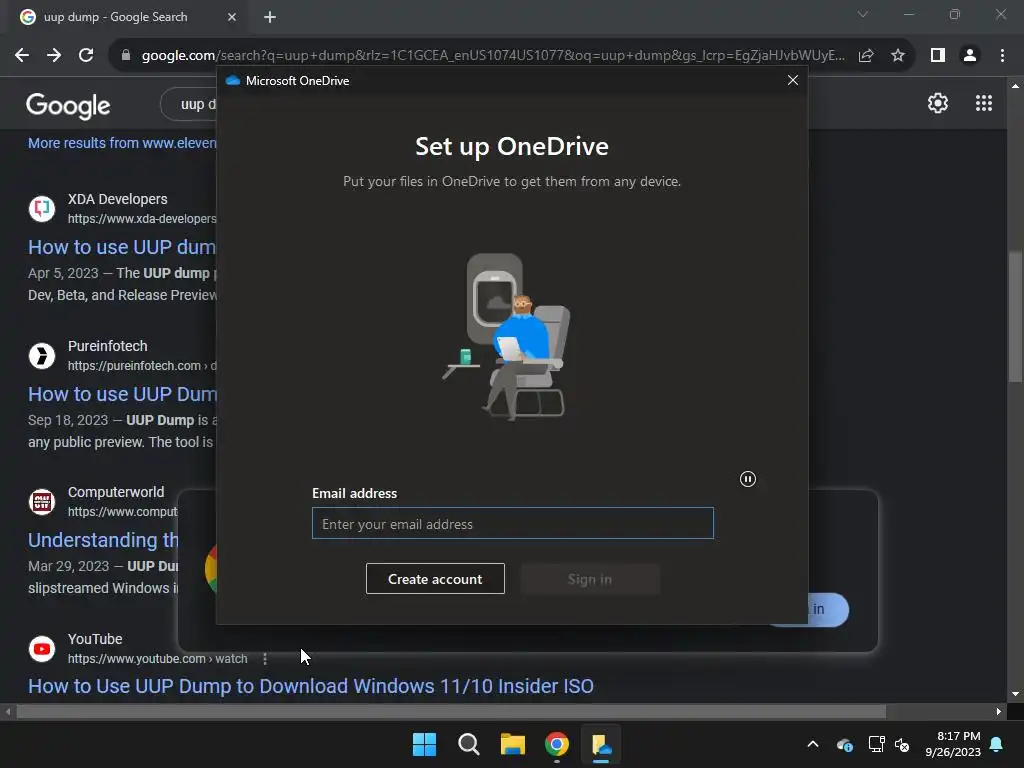Open a new Chrome tab
The image size is (1024, 768).
pos(270,17)
